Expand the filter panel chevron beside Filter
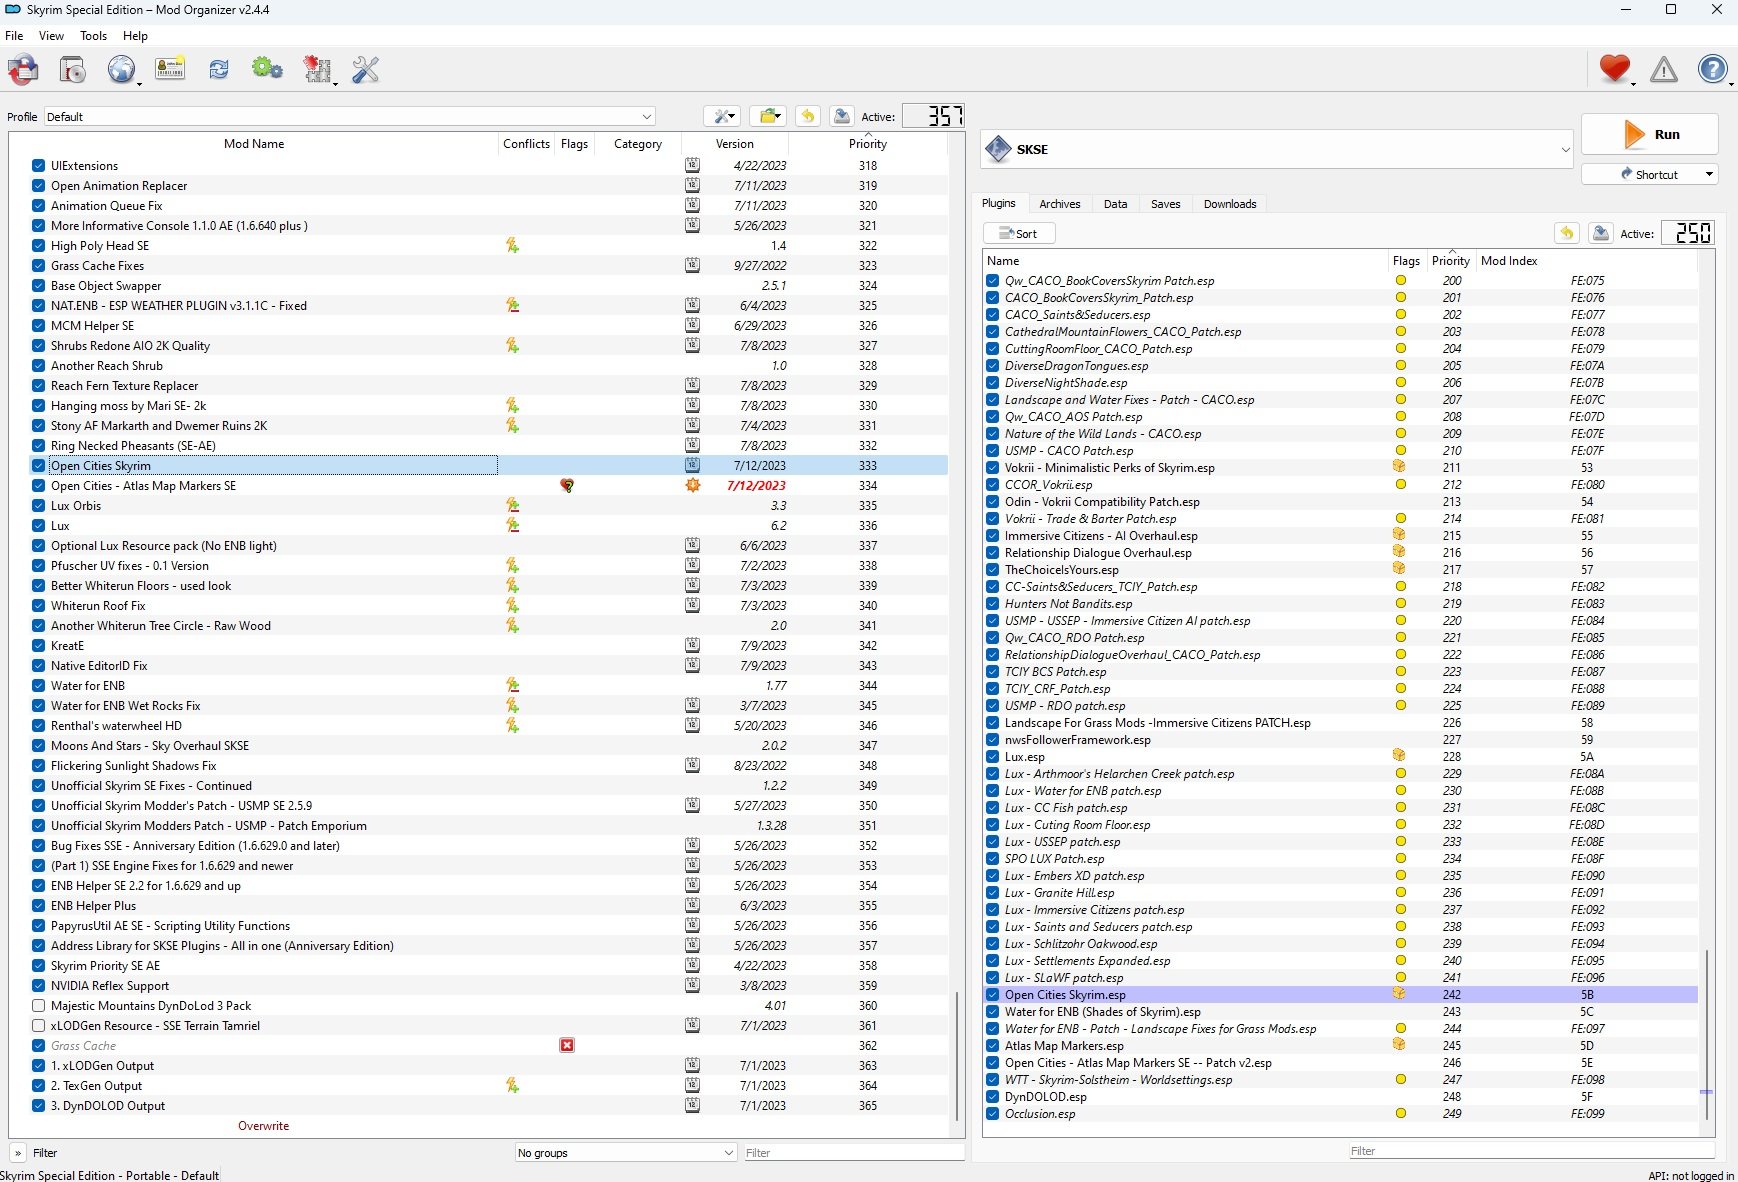The image size is (1738, 1182). 18,1152
